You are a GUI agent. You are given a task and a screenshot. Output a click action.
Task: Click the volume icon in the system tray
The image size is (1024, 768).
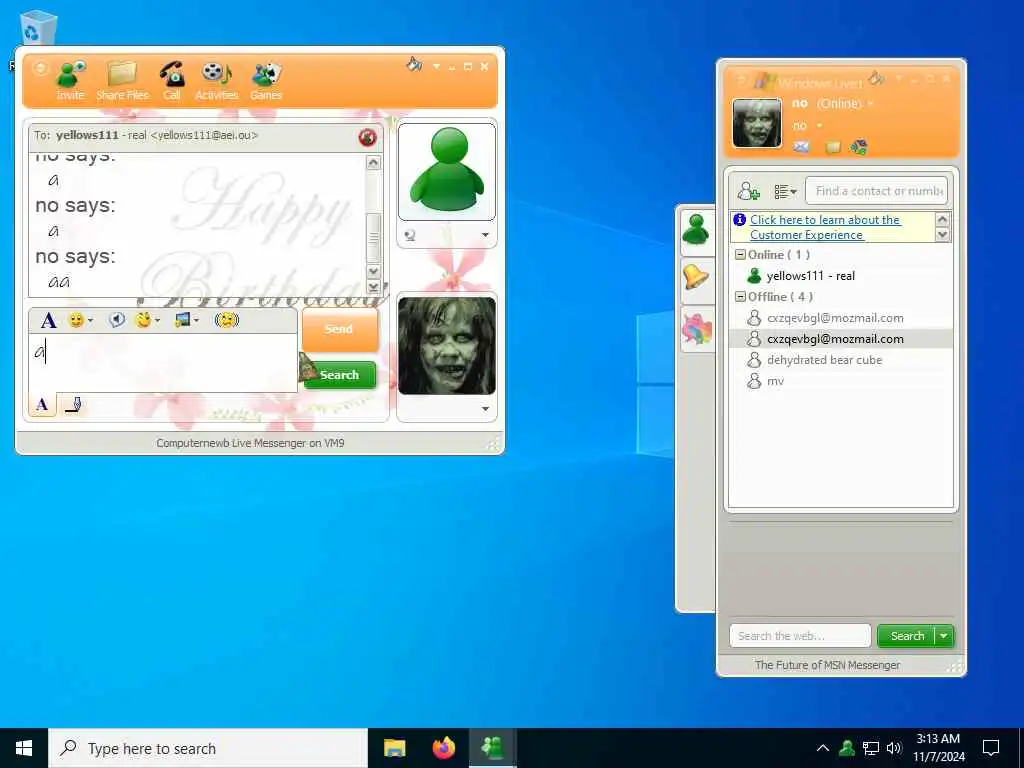point(894,748)
